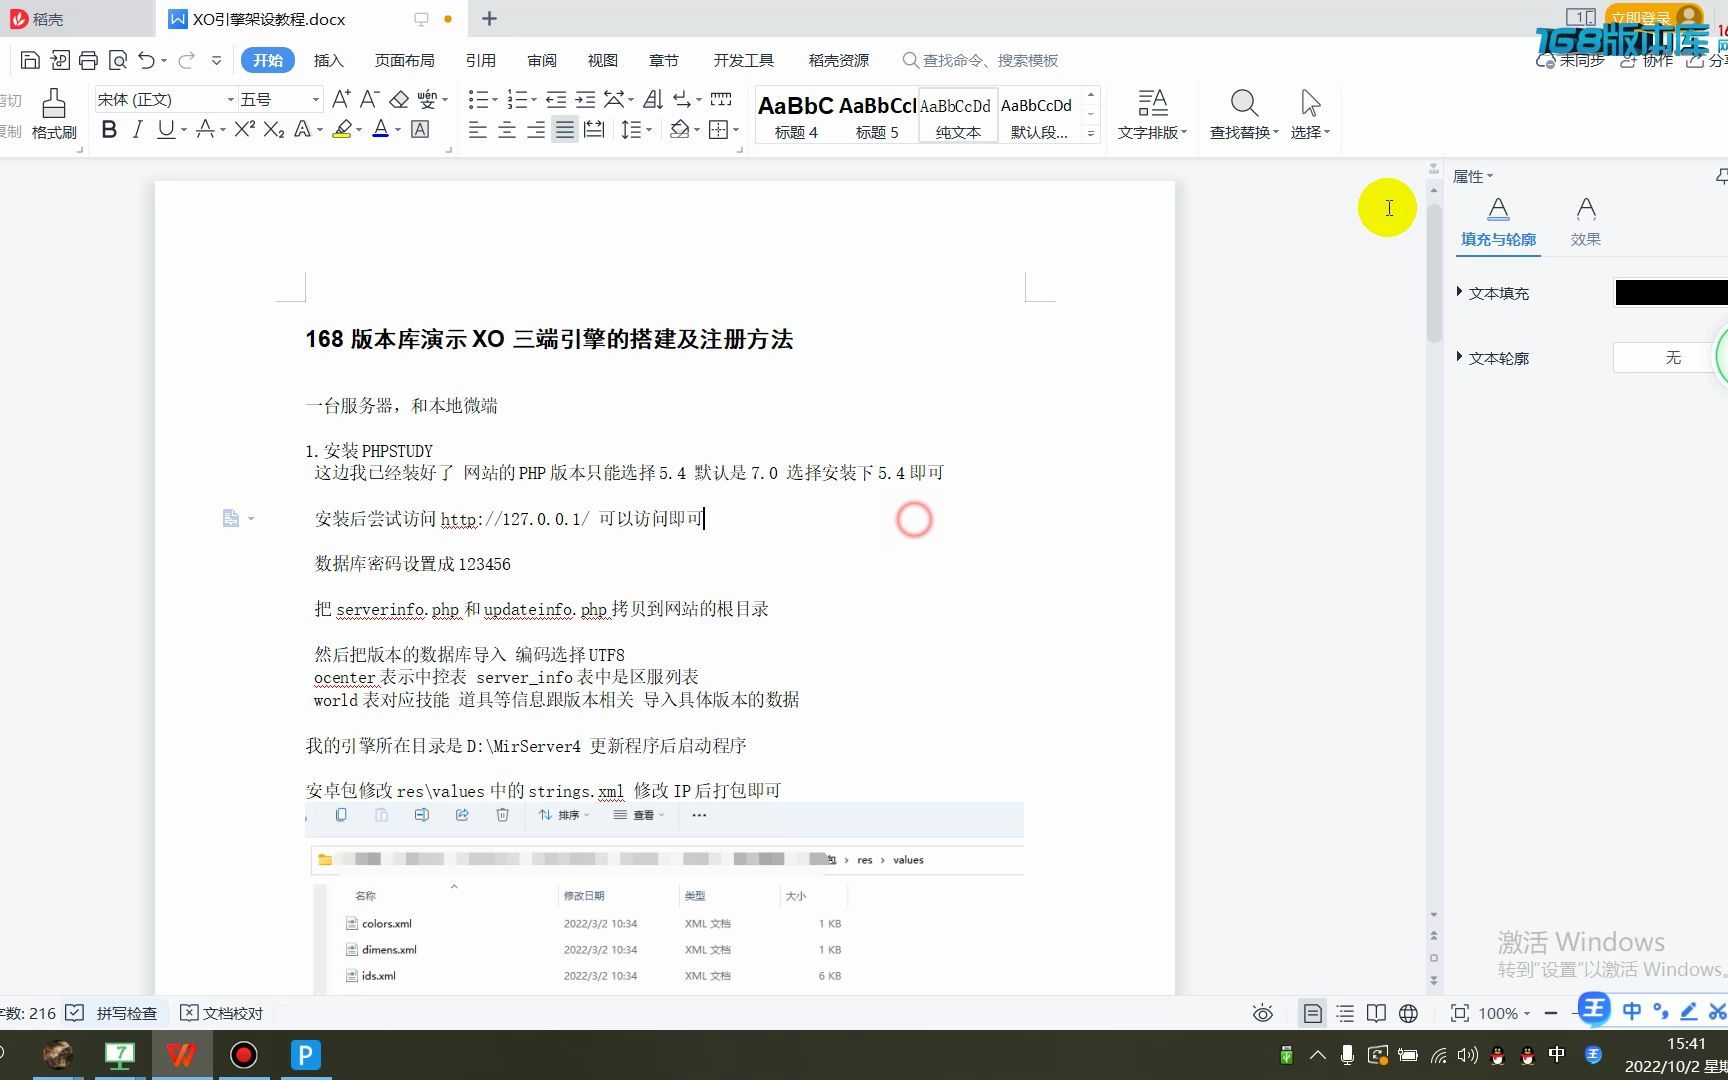Switch to the 效果 tab in properties panel
This screenshot has width=1728, height=1080.
[x=1585, y=222]
